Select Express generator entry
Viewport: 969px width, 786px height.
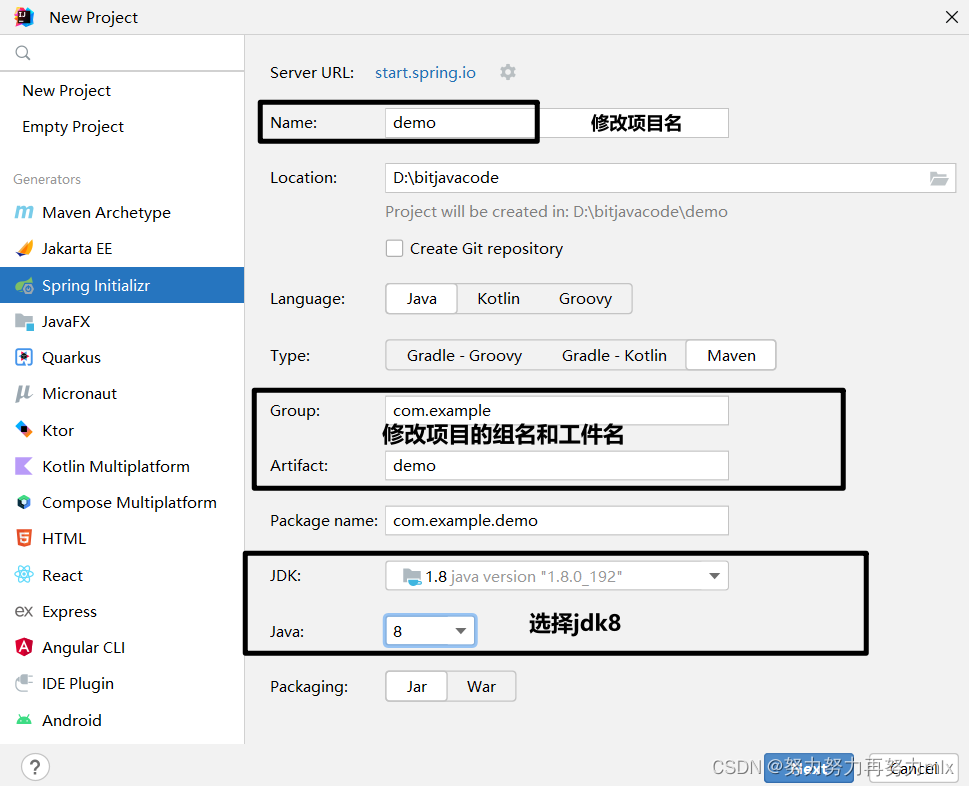pos(122,611)
